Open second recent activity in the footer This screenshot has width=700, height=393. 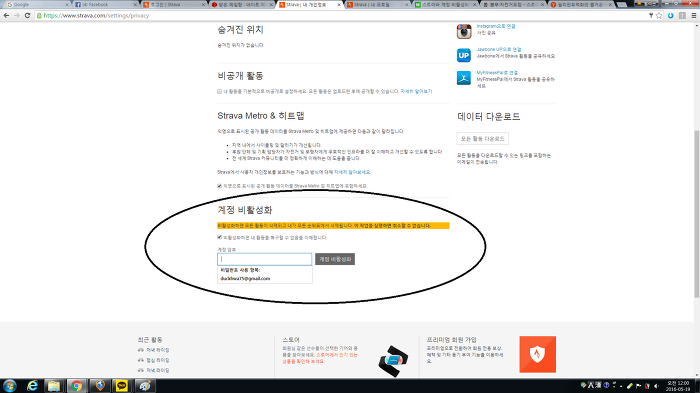coord(158,360)
